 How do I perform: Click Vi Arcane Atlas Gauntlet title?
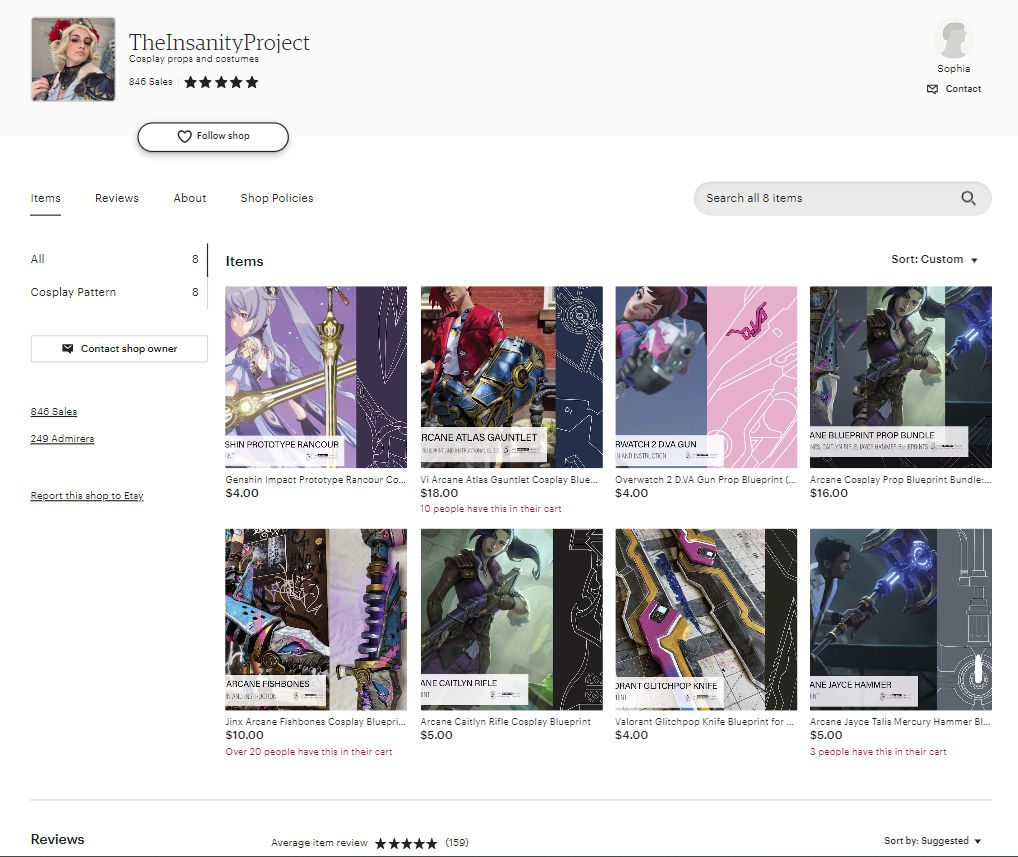(509, 480)
